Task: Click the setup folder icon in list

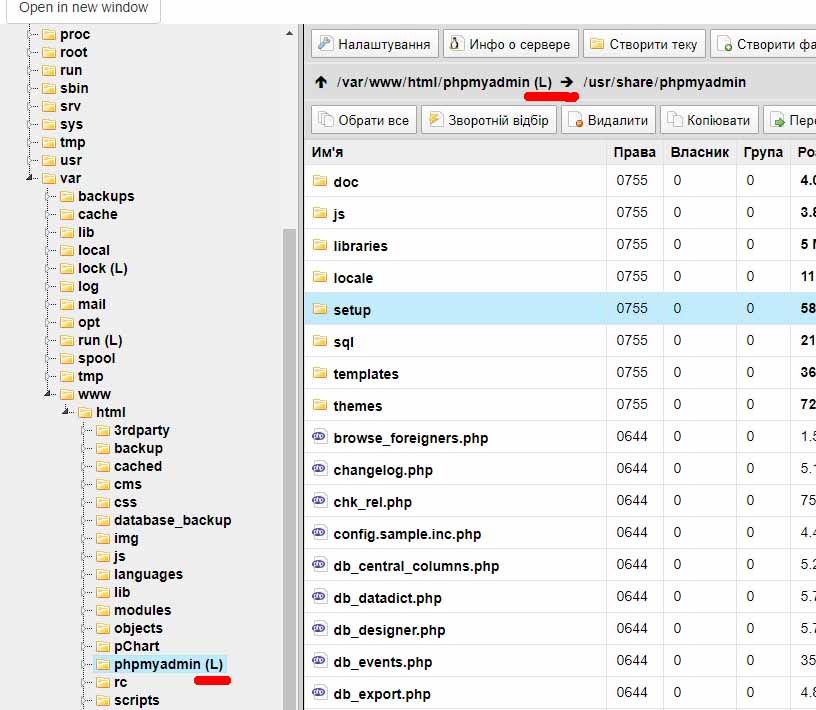Action: 320,309
